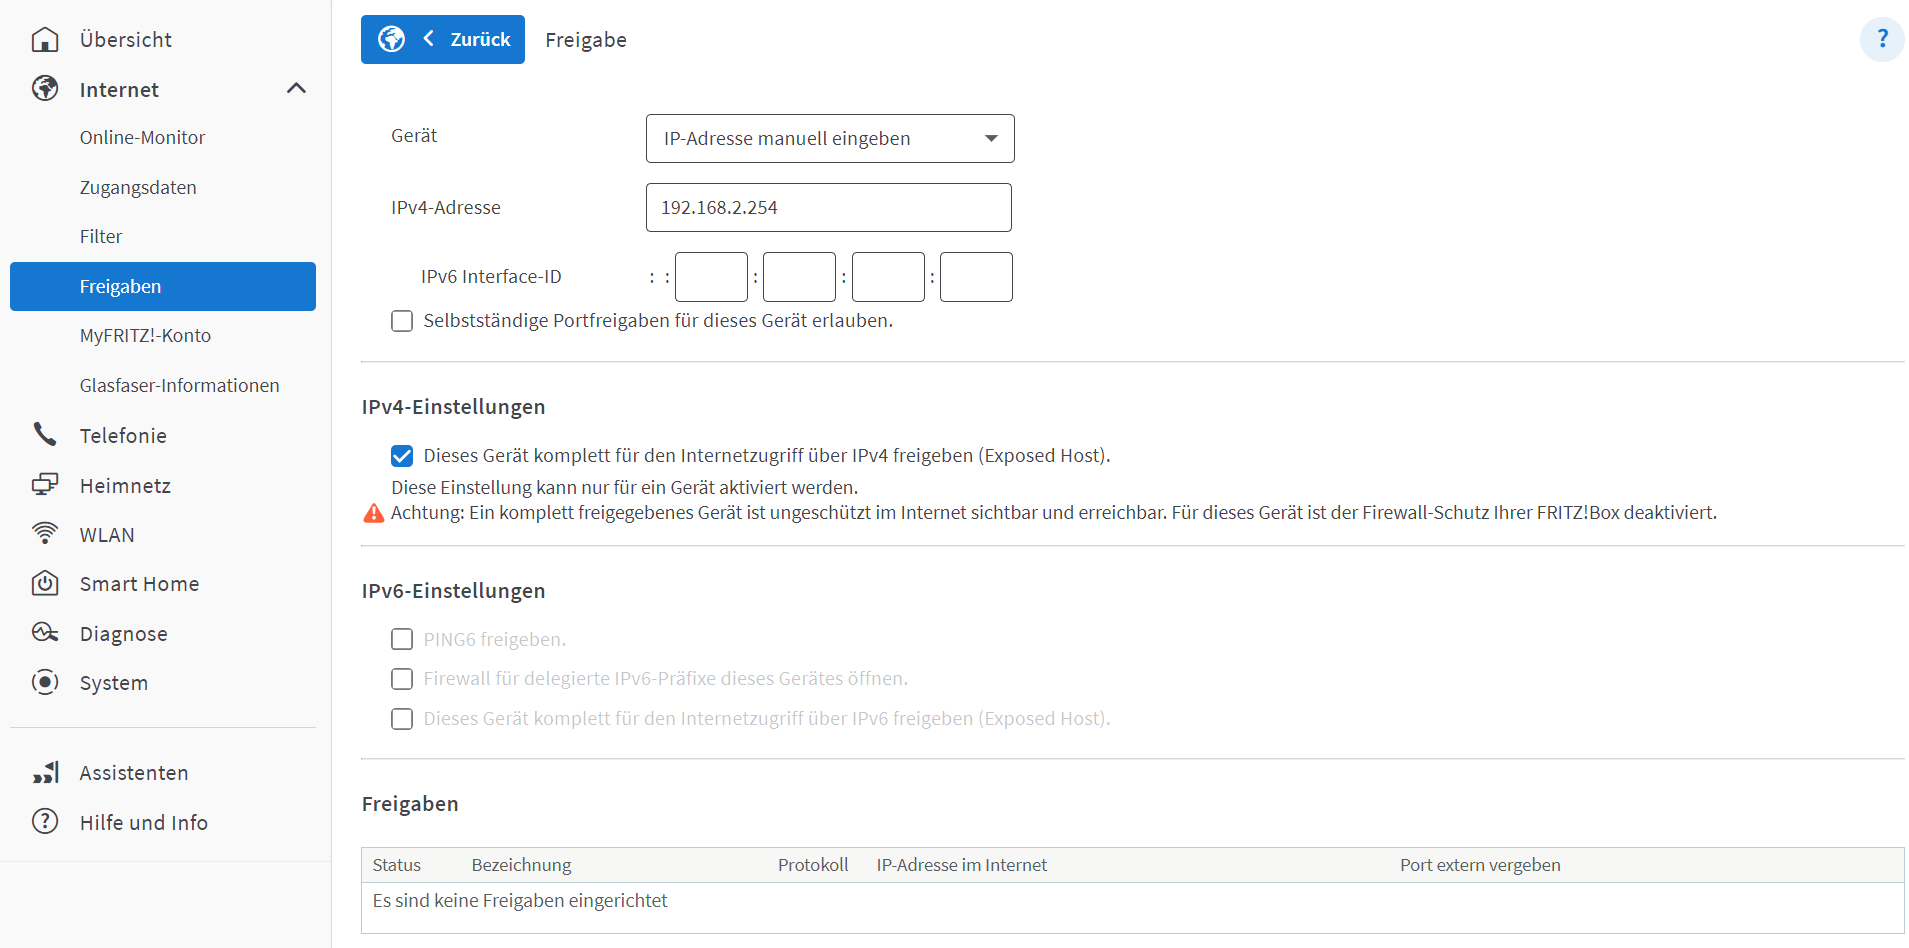Viewport: 1909px width, 948px height.
Task: Click the Internet globe icon in sidebar
Action: click(x=45, y=88)
